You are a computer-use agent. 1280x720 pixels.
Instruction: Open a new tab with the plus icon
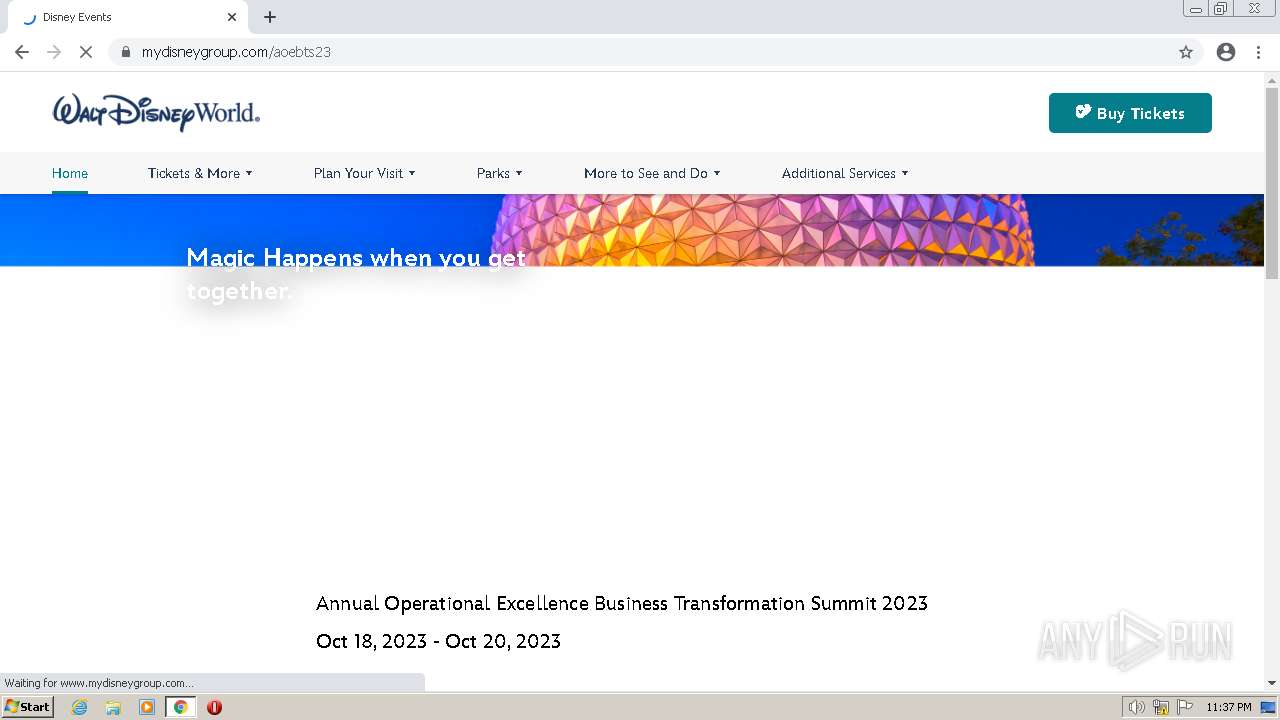[x=270, y=17]
